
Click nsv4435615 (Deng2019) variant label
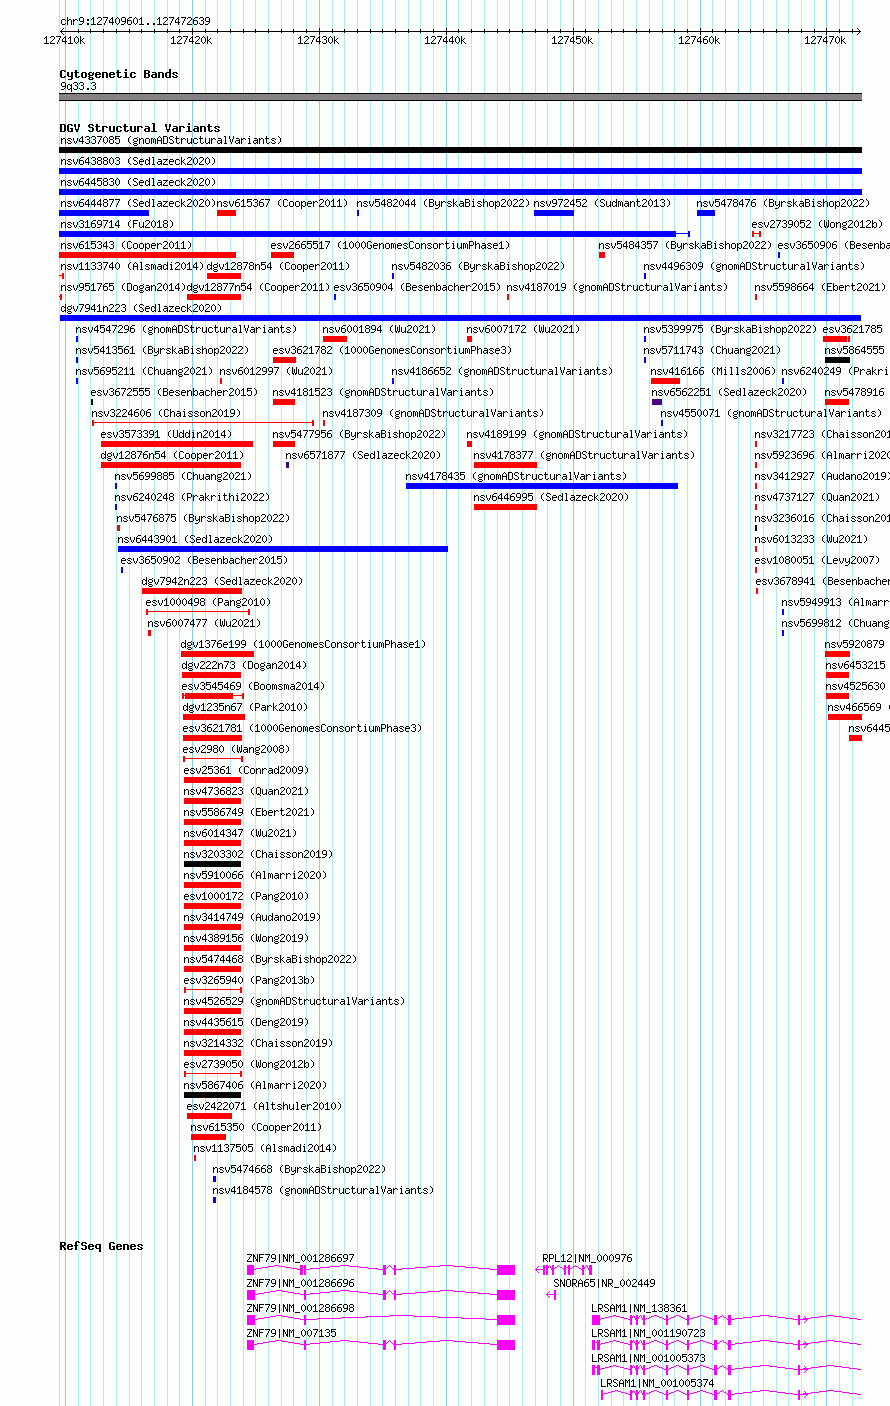[246, 1022]
